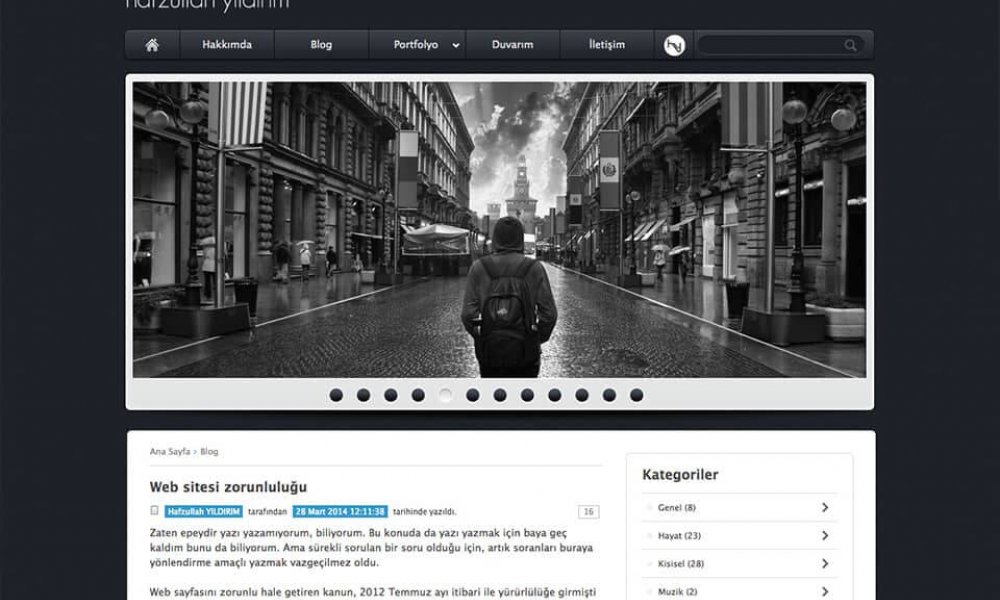Expand the Portfolyo dropdown menu
Viewport: 1000px width, 600px height.
(456, 45)
